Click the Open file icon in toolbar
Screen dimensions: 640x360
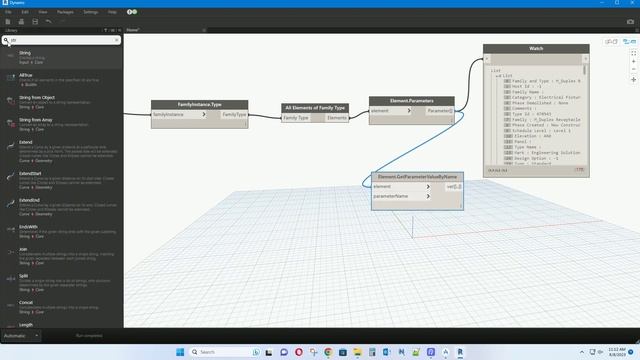21,22
